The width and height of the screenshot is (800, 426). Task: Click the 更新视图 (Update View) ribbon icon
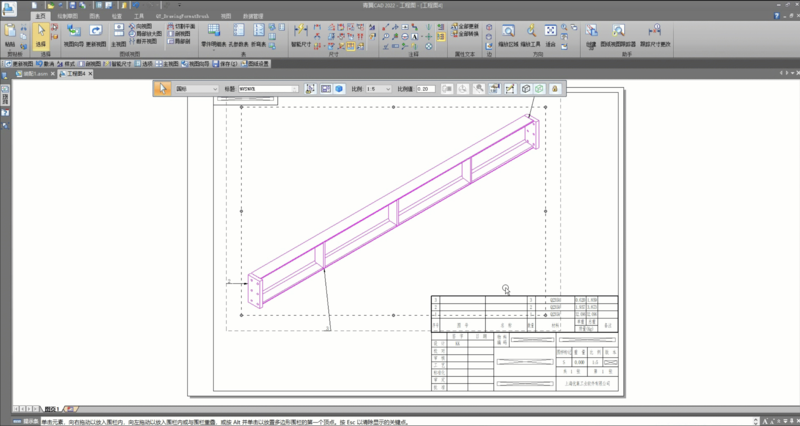pos(97,37)
